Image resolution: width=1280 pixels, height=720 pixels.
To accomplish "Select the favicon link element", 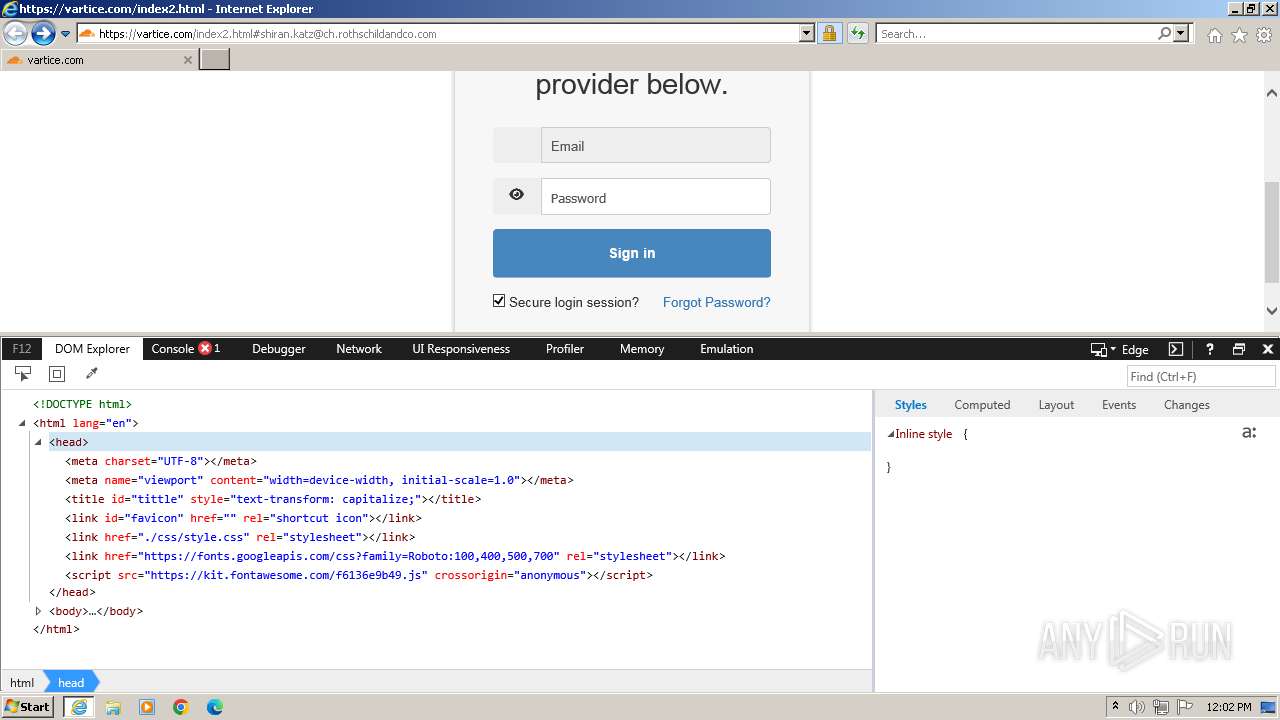I will pyautogui.click(x=243, y=518).
